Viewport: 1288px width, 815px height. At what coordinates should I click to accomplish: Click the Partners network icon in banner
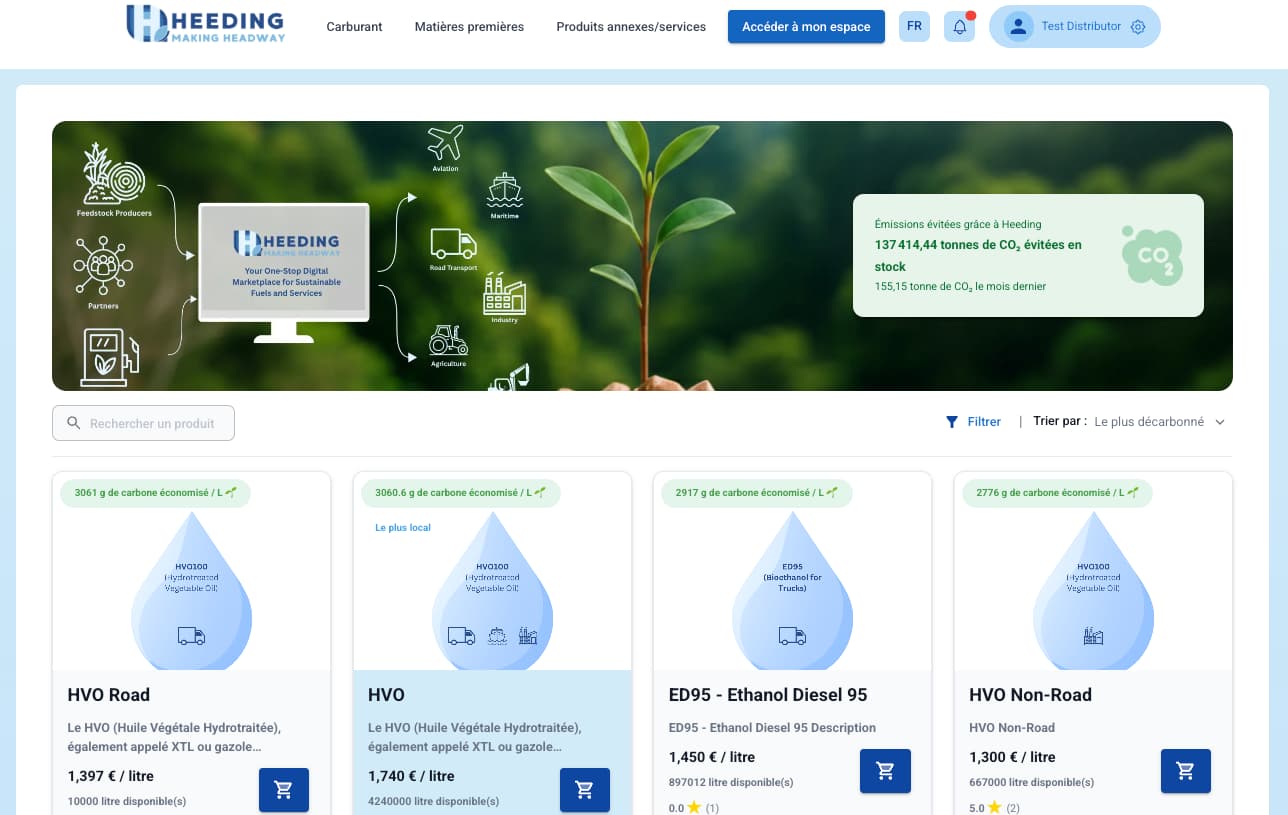click(103, 266)
